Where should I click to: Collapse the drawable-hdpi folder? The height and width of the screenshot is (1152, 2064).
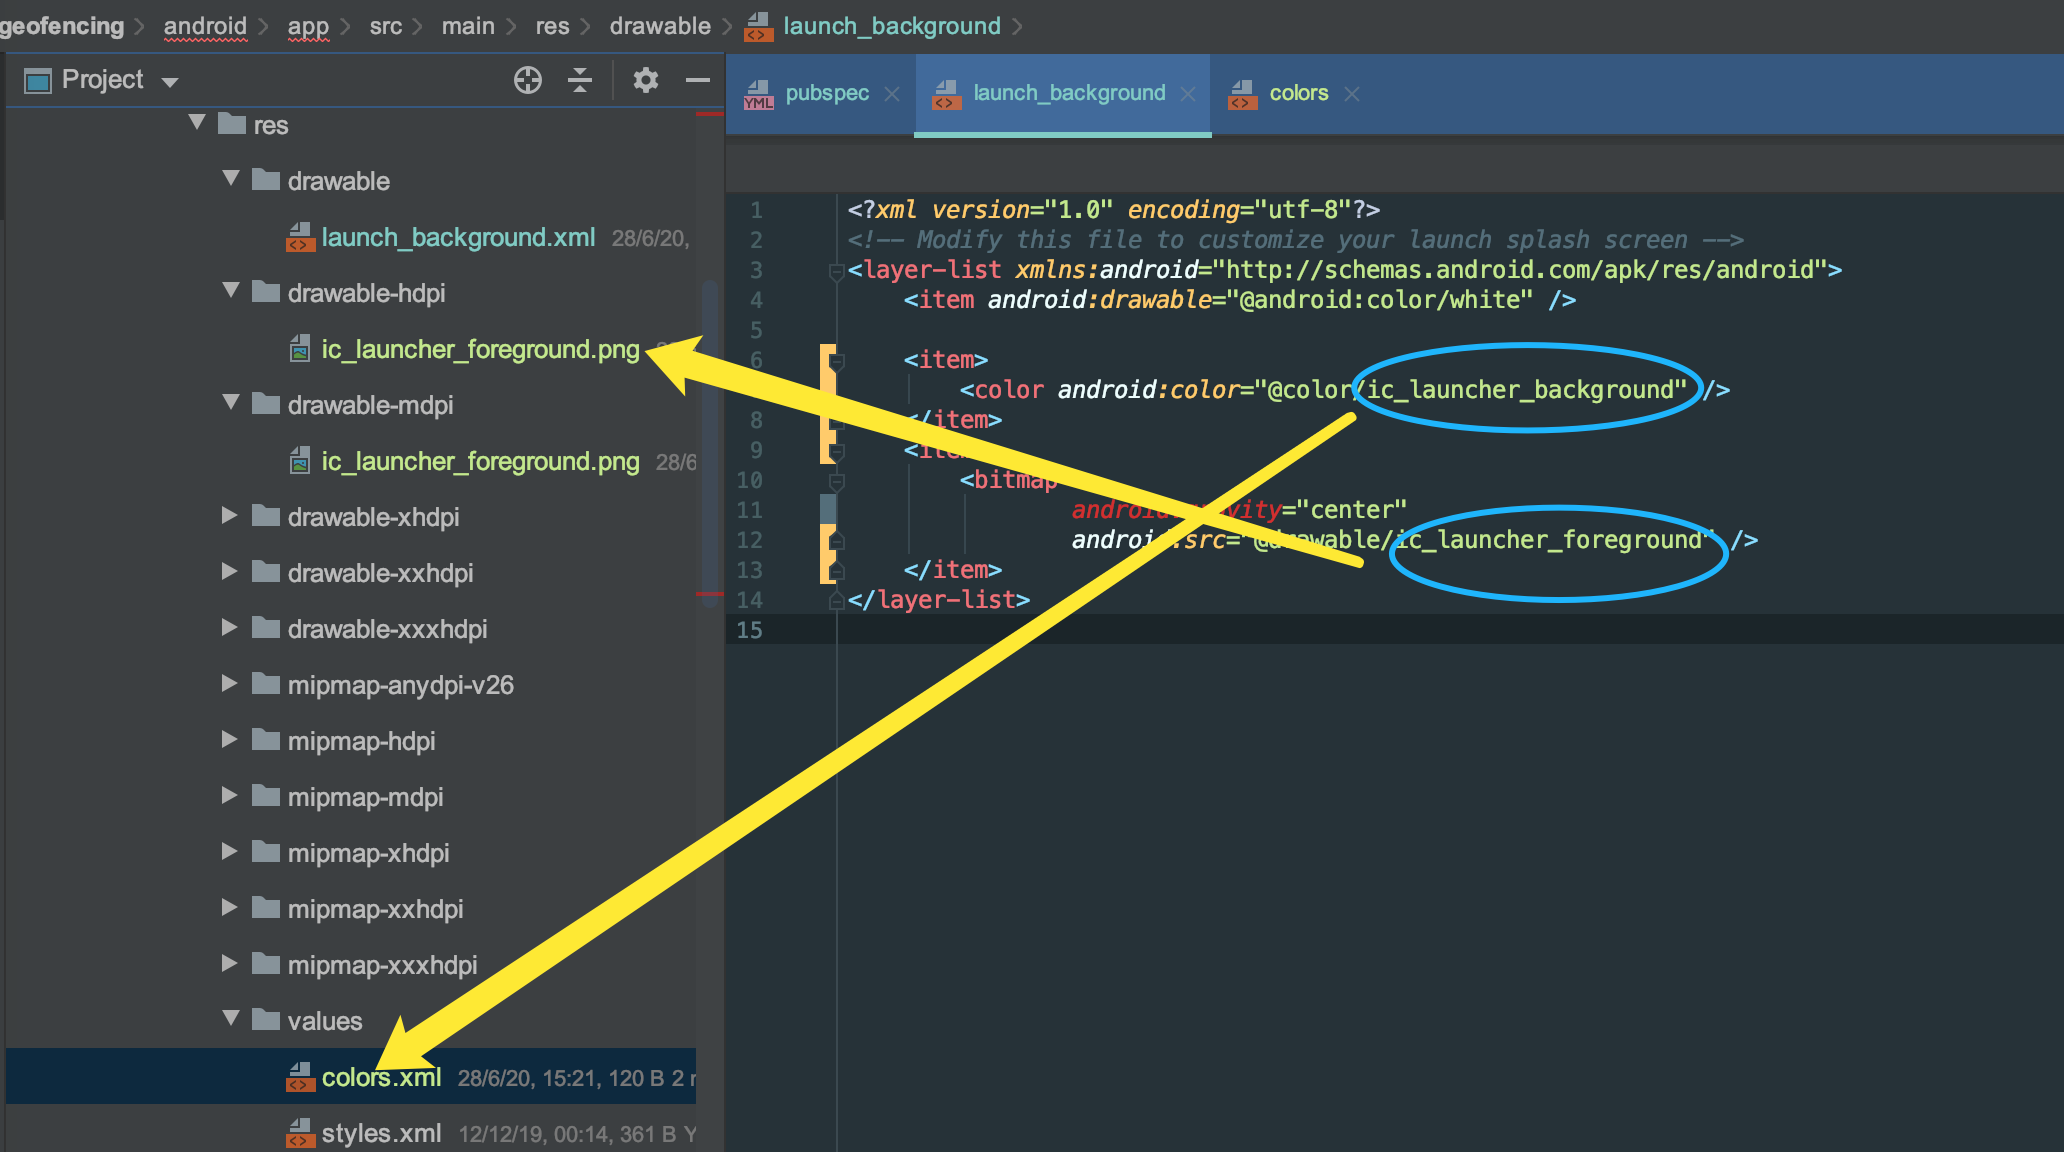pyautogui.click(x=231, y=290)
